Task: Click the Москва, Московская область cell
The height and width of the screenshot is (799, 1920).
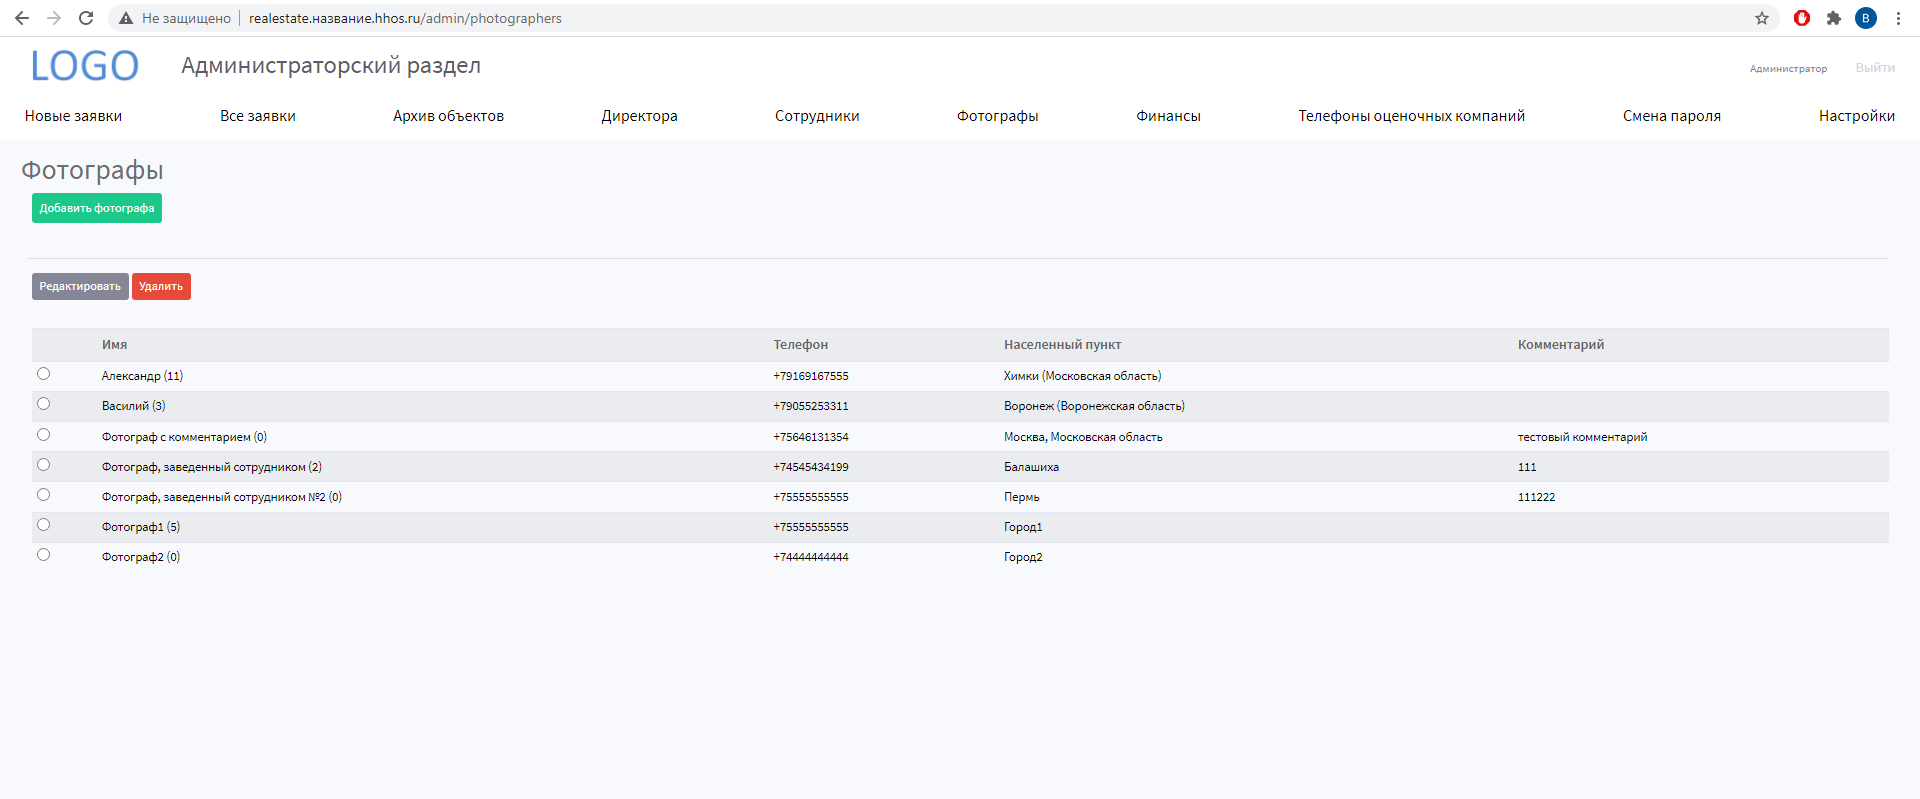Action: (x=1083, y=437)
